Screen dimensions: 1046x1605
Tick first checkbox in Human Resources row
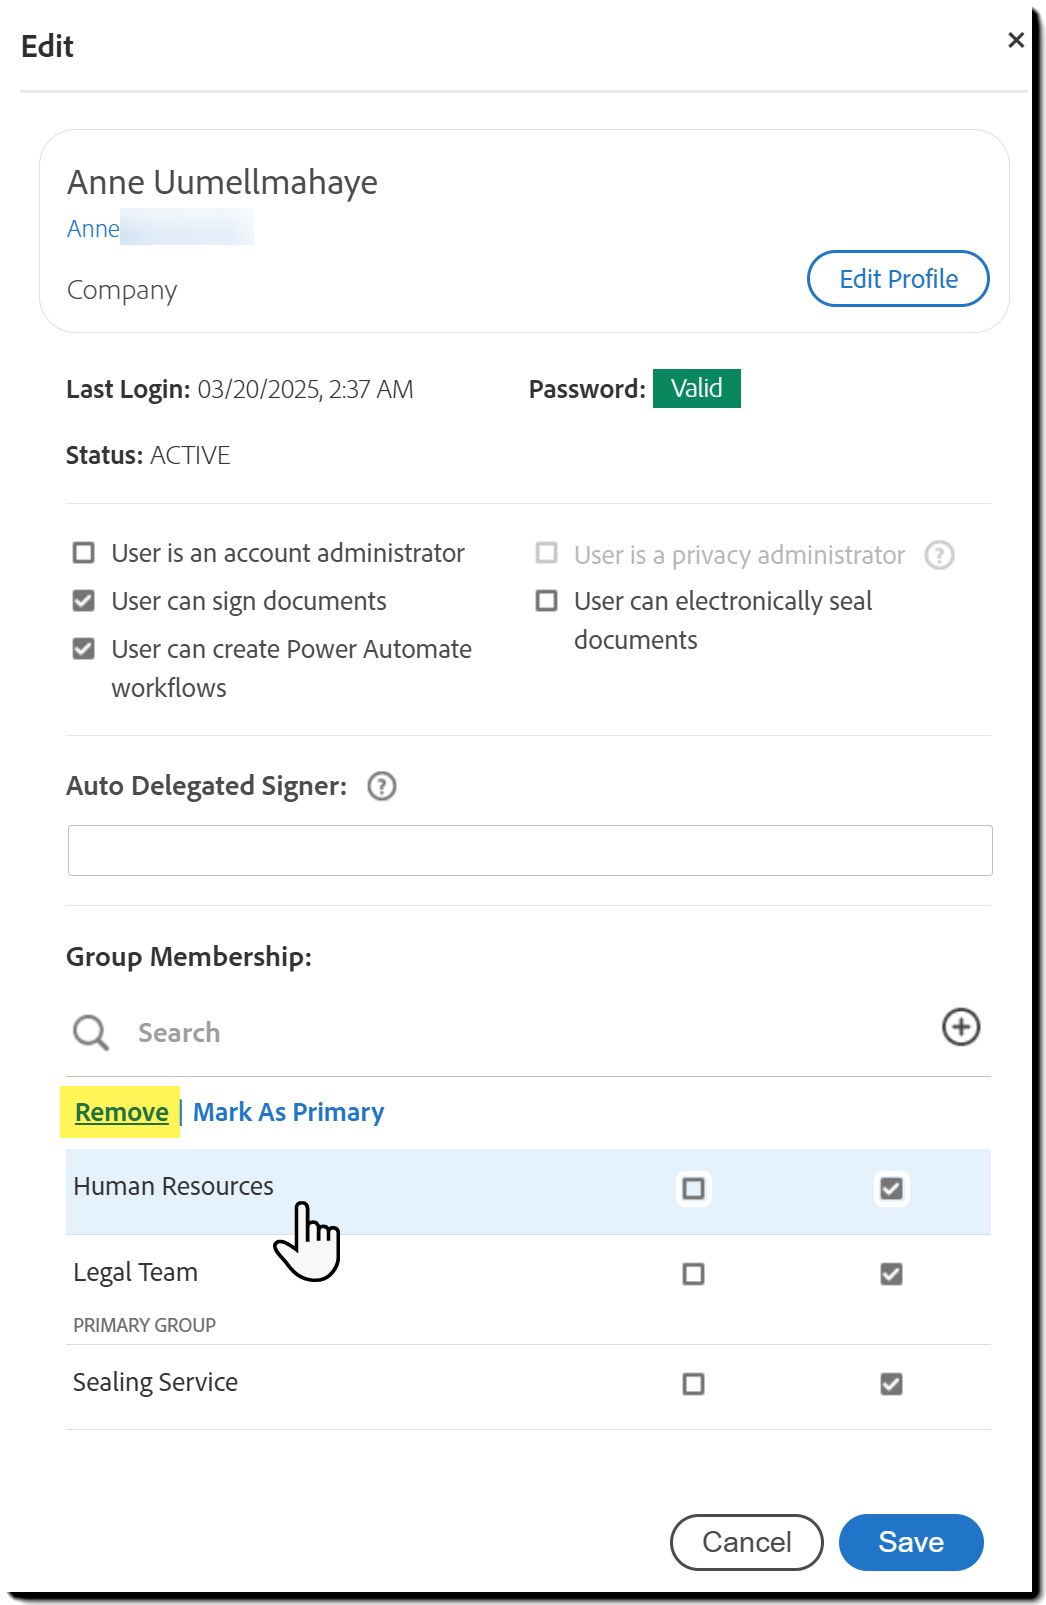(x=693, y=1188)
